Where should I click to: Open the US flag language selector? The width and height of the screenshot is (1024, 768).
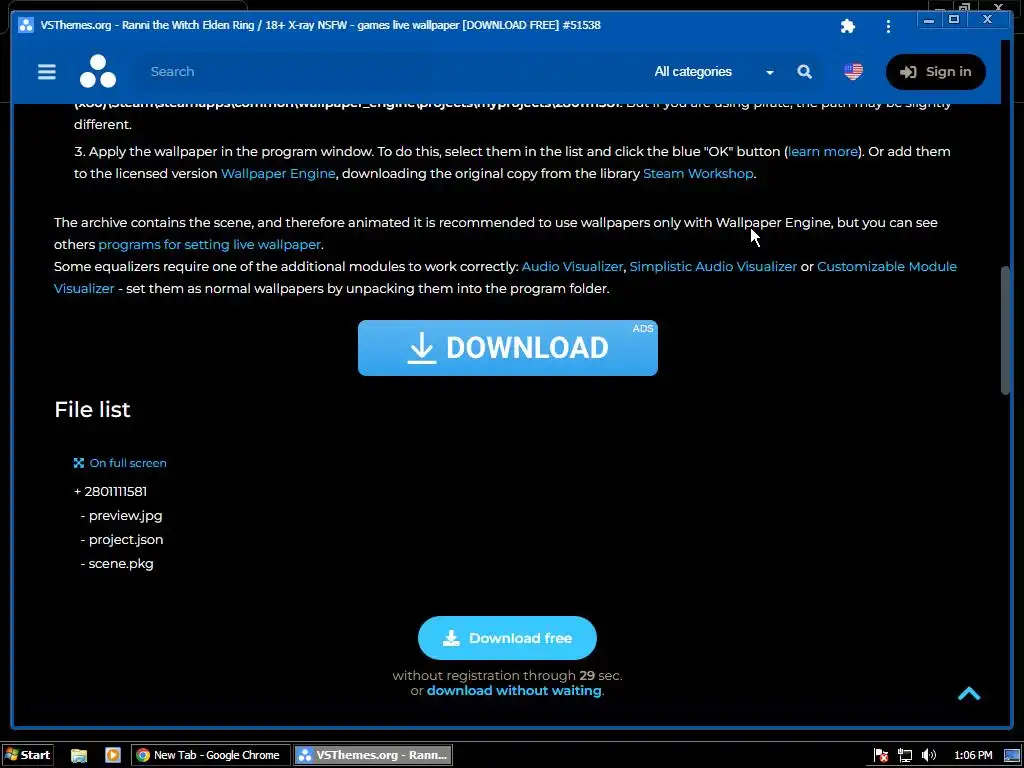(x=853, y=72)
